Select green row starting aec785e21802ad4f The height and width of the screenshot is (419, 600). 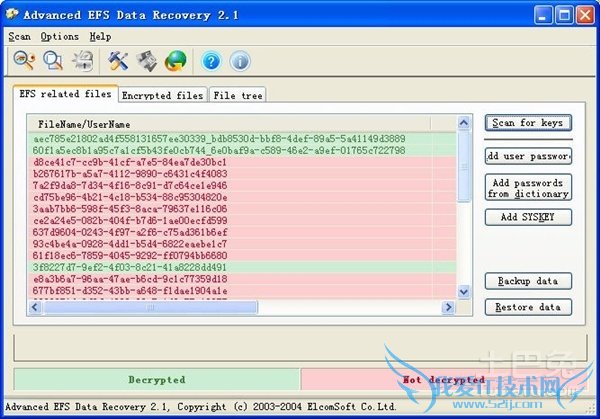(242, 139)
